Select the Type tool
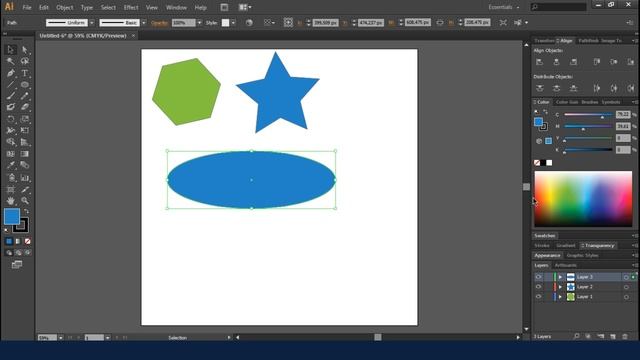640x360 pixels. (25, 73)
